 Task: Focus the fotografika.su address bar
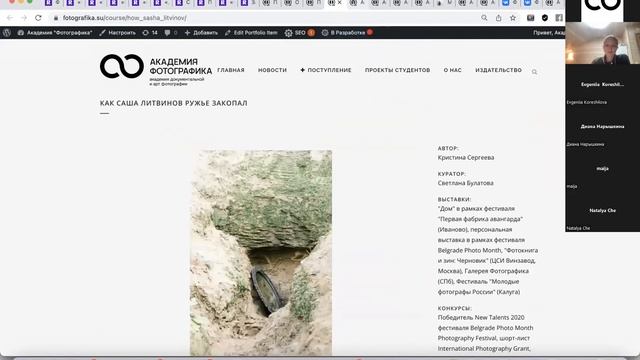261,18
